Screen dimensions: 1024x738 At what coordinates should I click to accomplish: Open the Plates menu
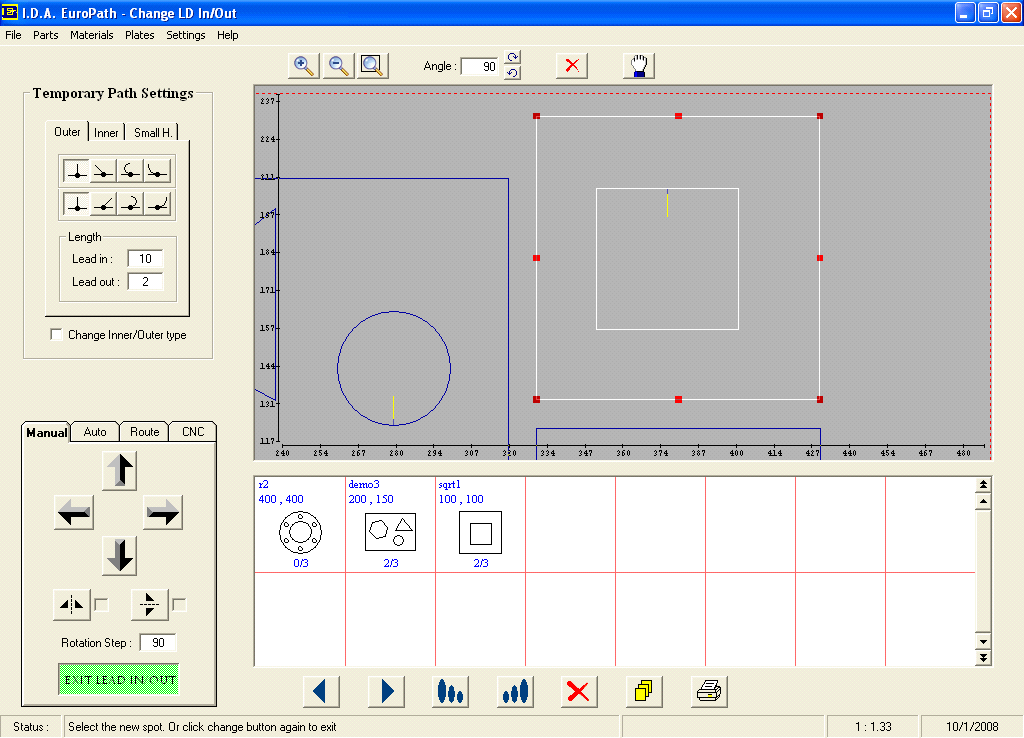coord(140,35)
